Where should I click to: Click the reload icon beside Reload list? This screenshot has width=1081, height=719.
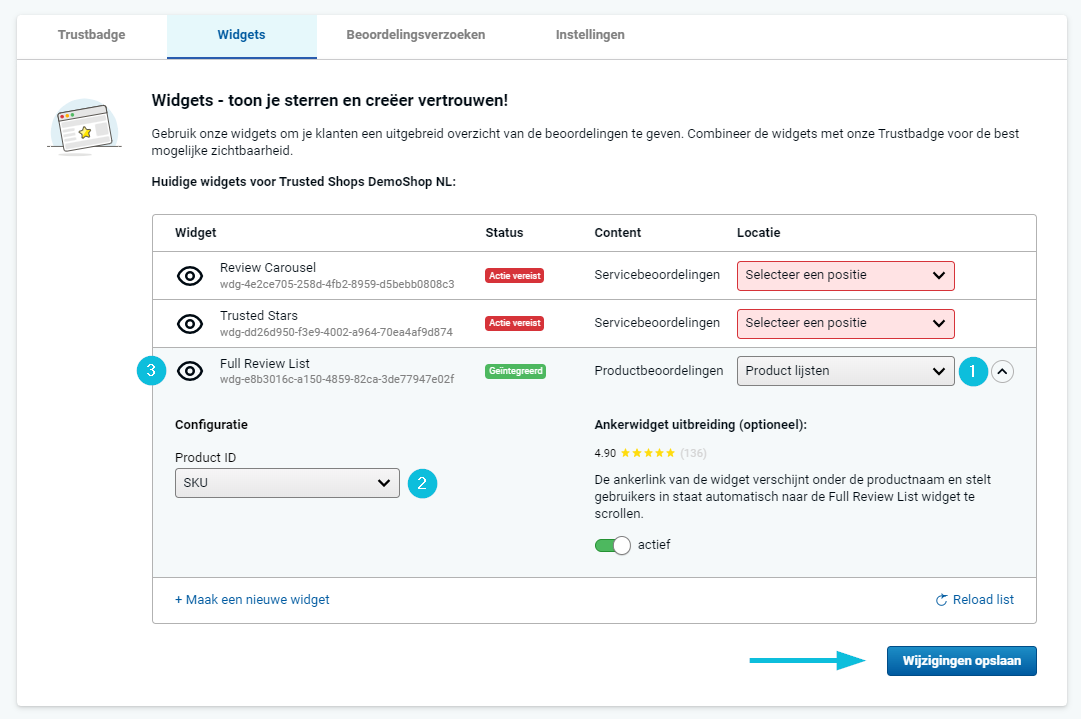click(941, 600)
